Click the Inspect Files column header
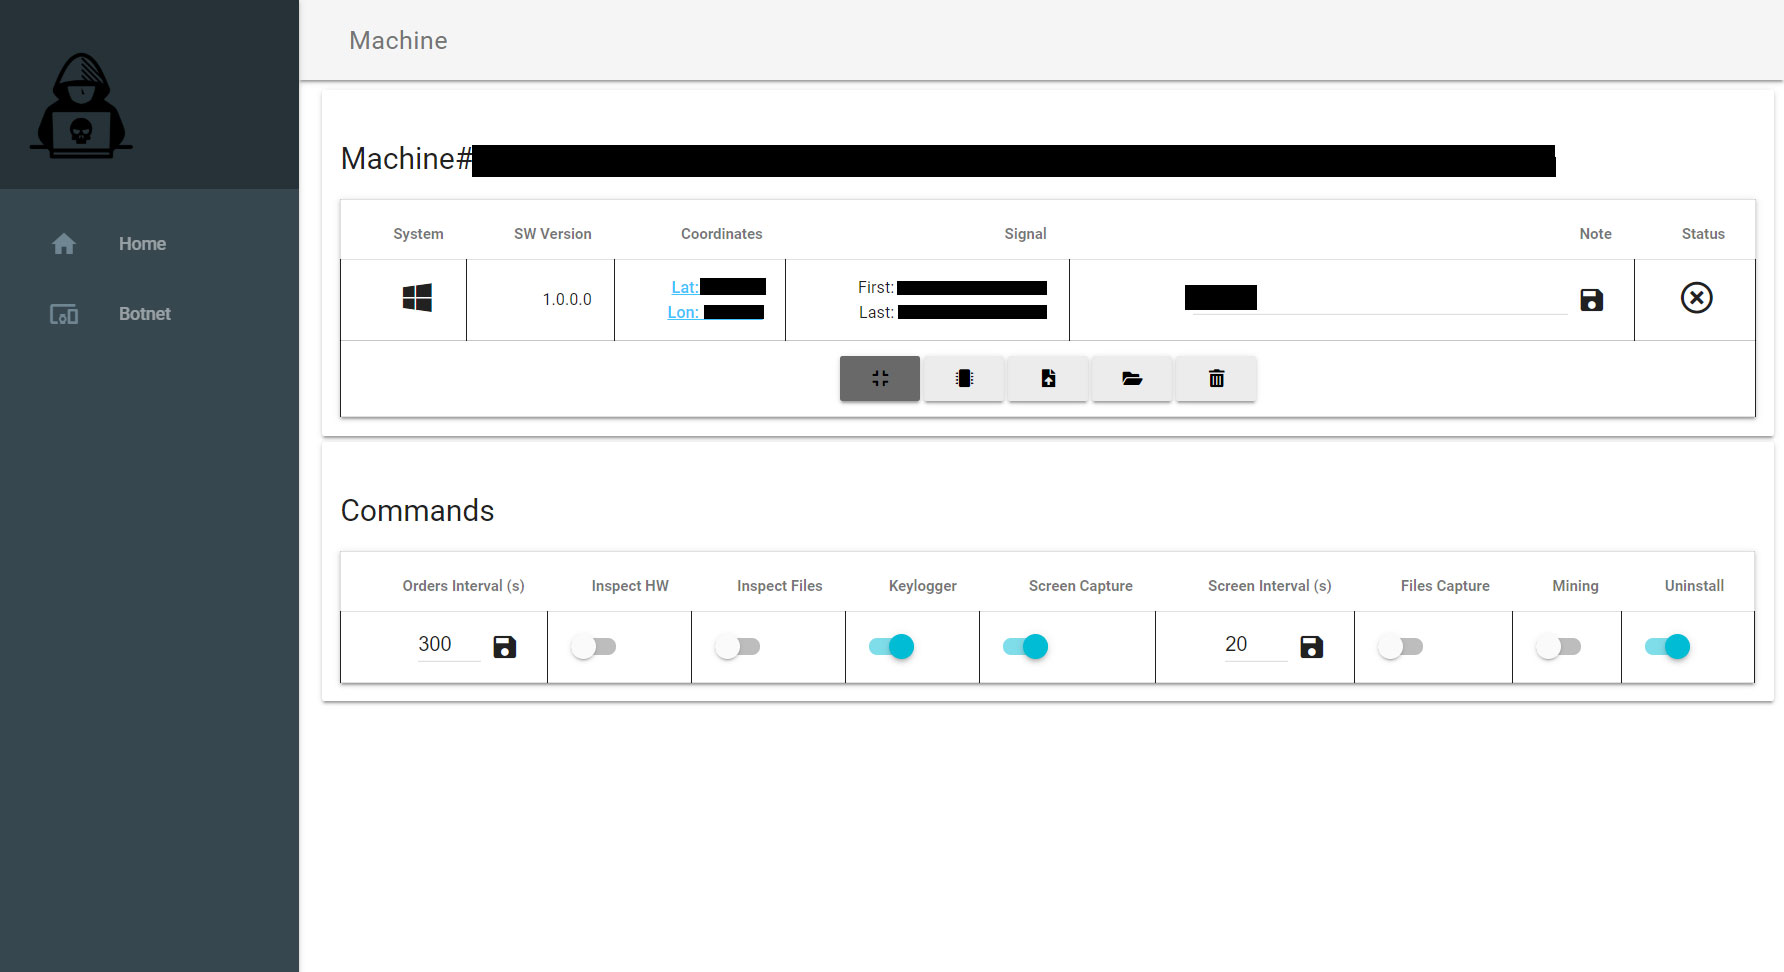Image resolution: width=1784 pixels, height=972 pixels. pos(780,586)
